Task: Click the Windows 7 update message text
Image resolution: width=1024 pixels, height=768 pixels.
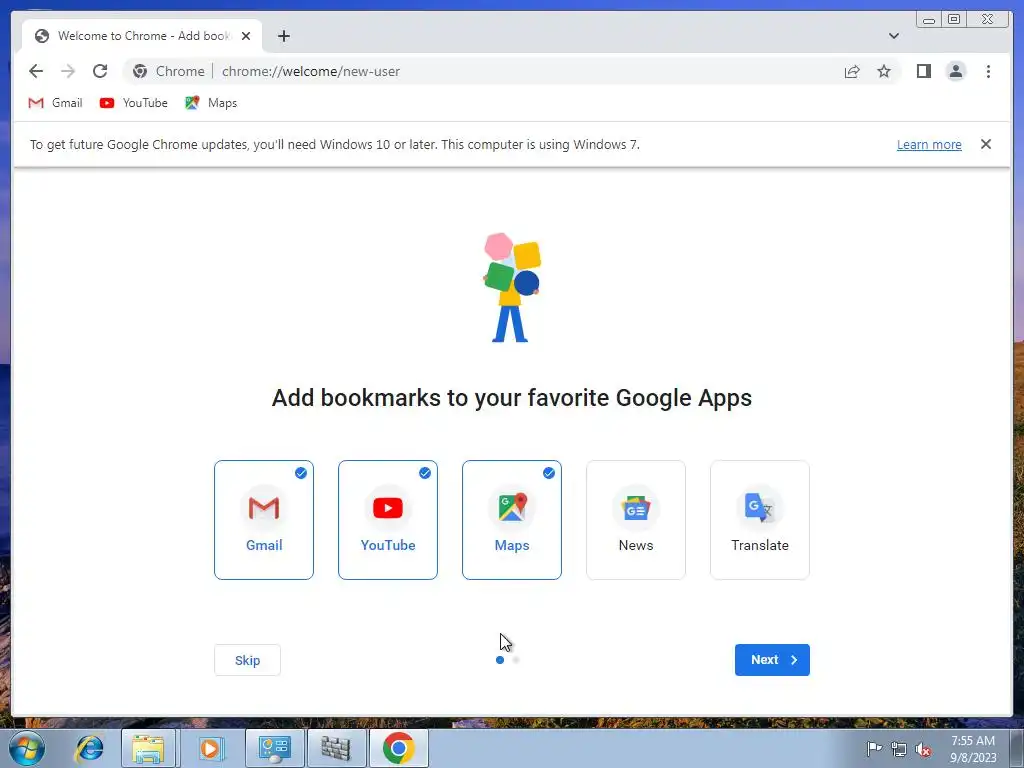Action: point(334,144)
